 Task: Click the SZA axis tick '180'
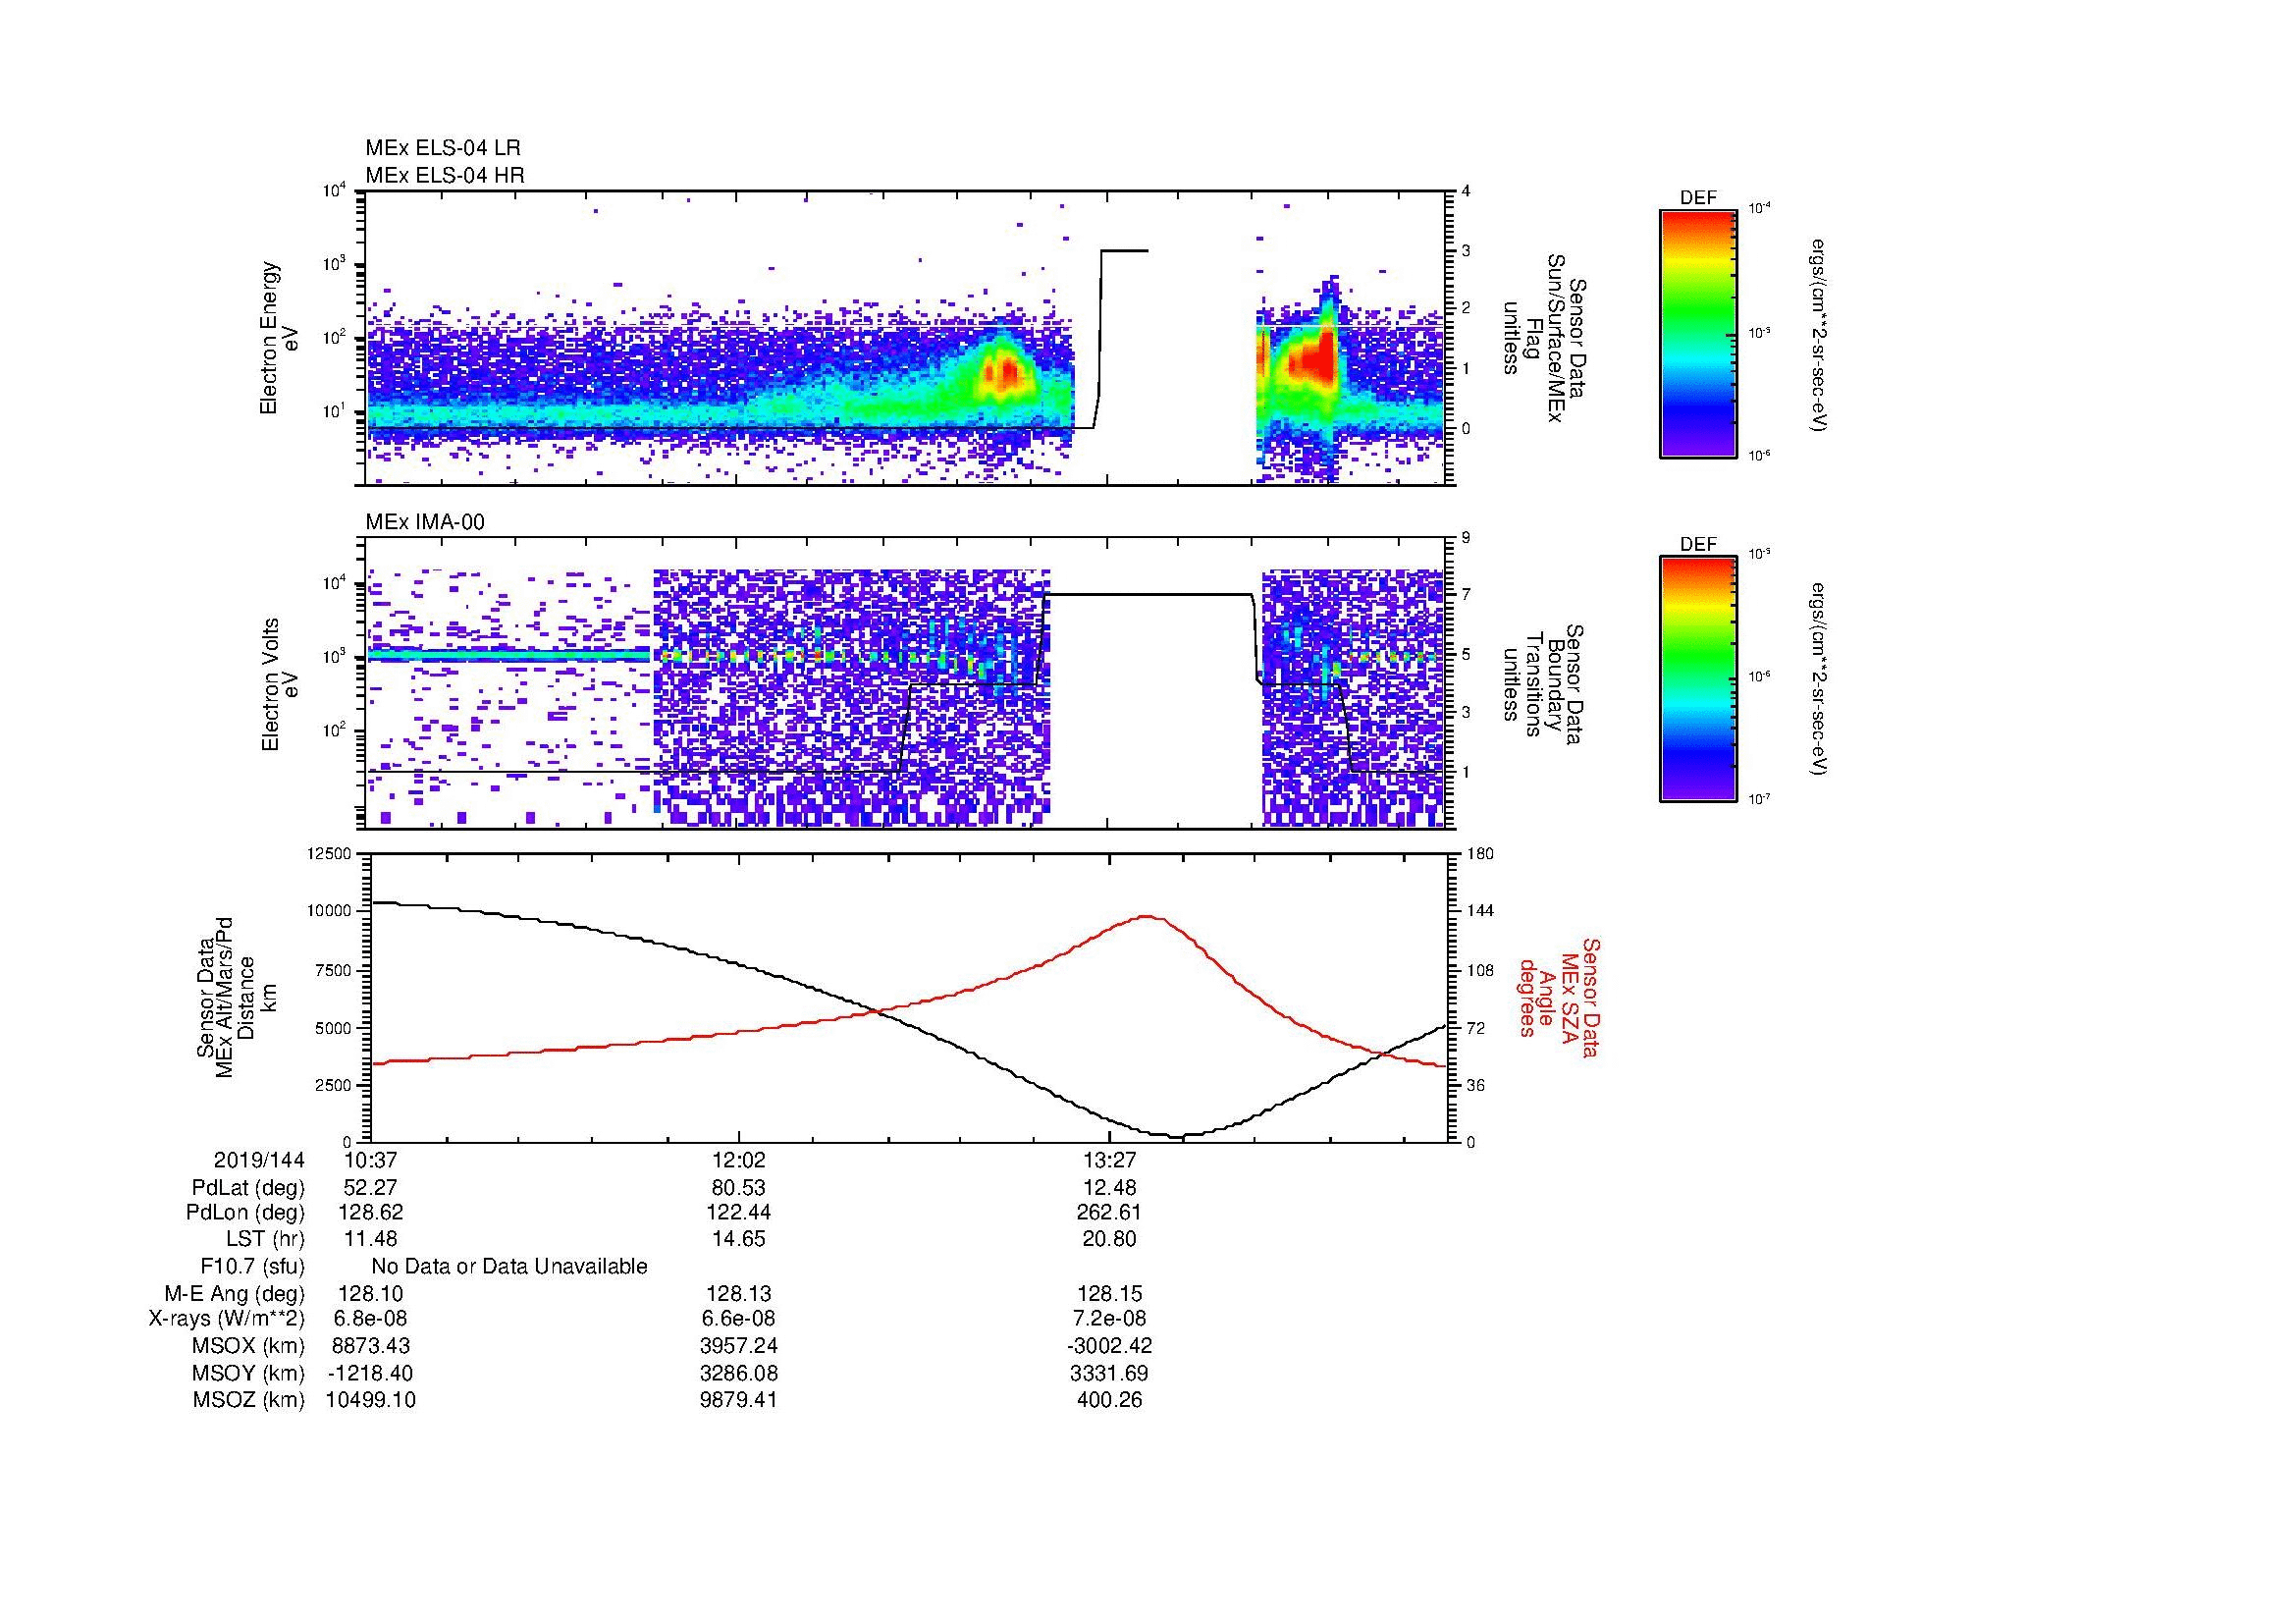(1480, 853)
